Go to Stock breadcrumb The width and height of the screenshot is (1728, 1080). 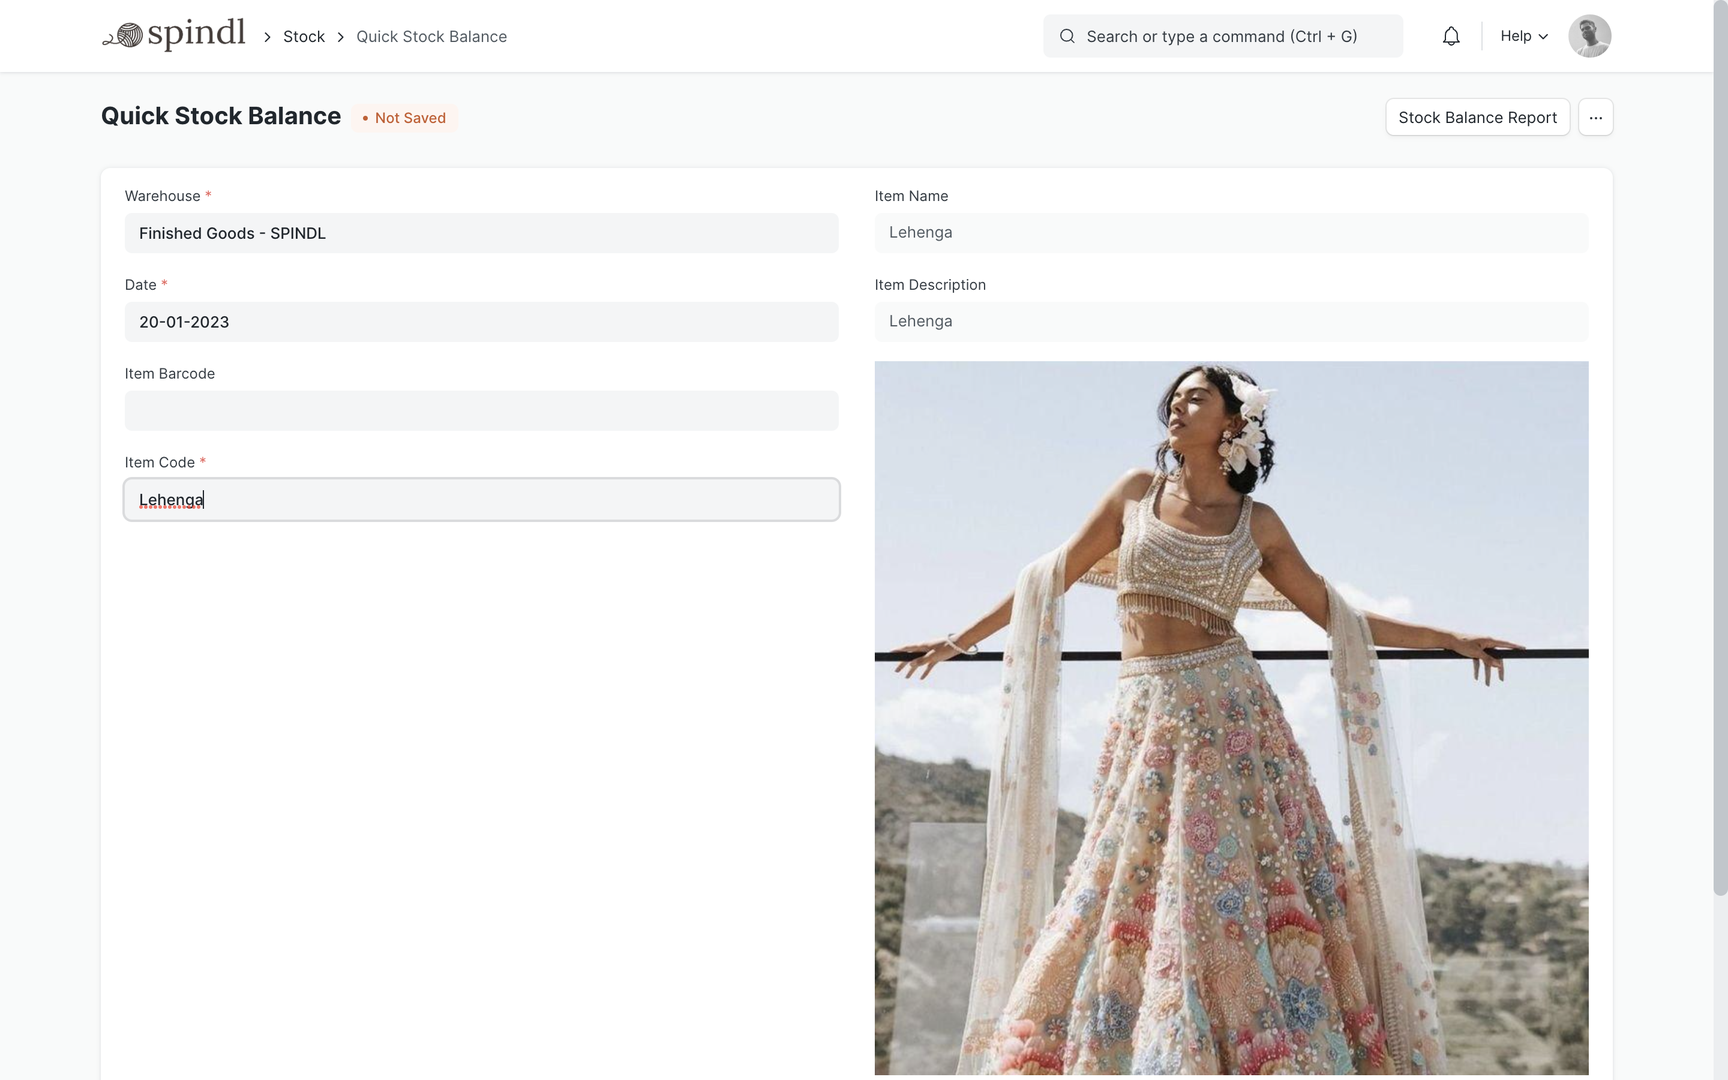pyautogui.click(x=304, y=36)
